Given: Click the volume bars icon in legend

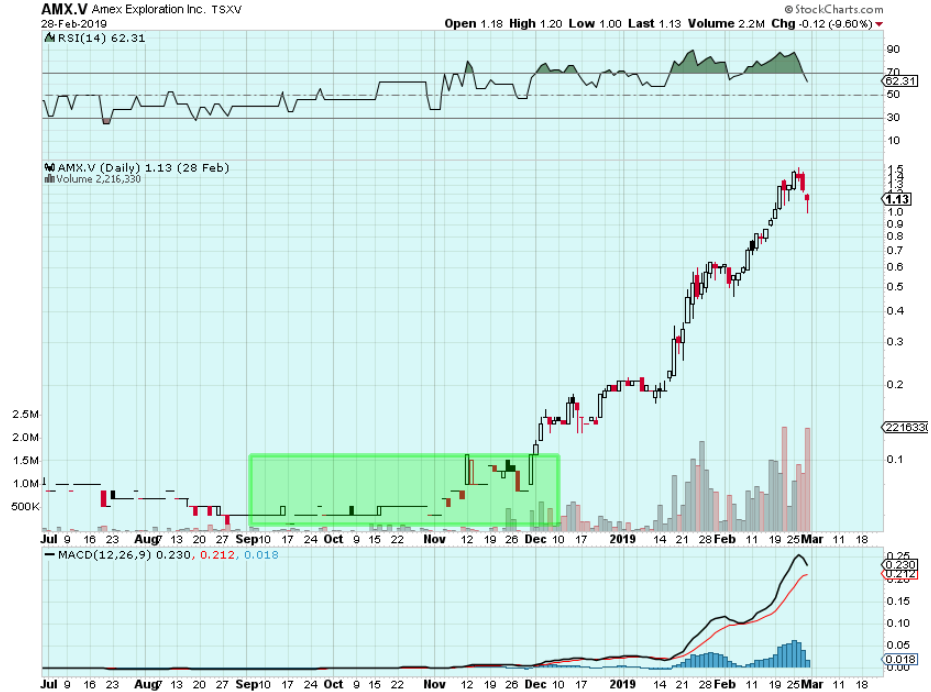Looking at the screenshot, I should point(50,179).
